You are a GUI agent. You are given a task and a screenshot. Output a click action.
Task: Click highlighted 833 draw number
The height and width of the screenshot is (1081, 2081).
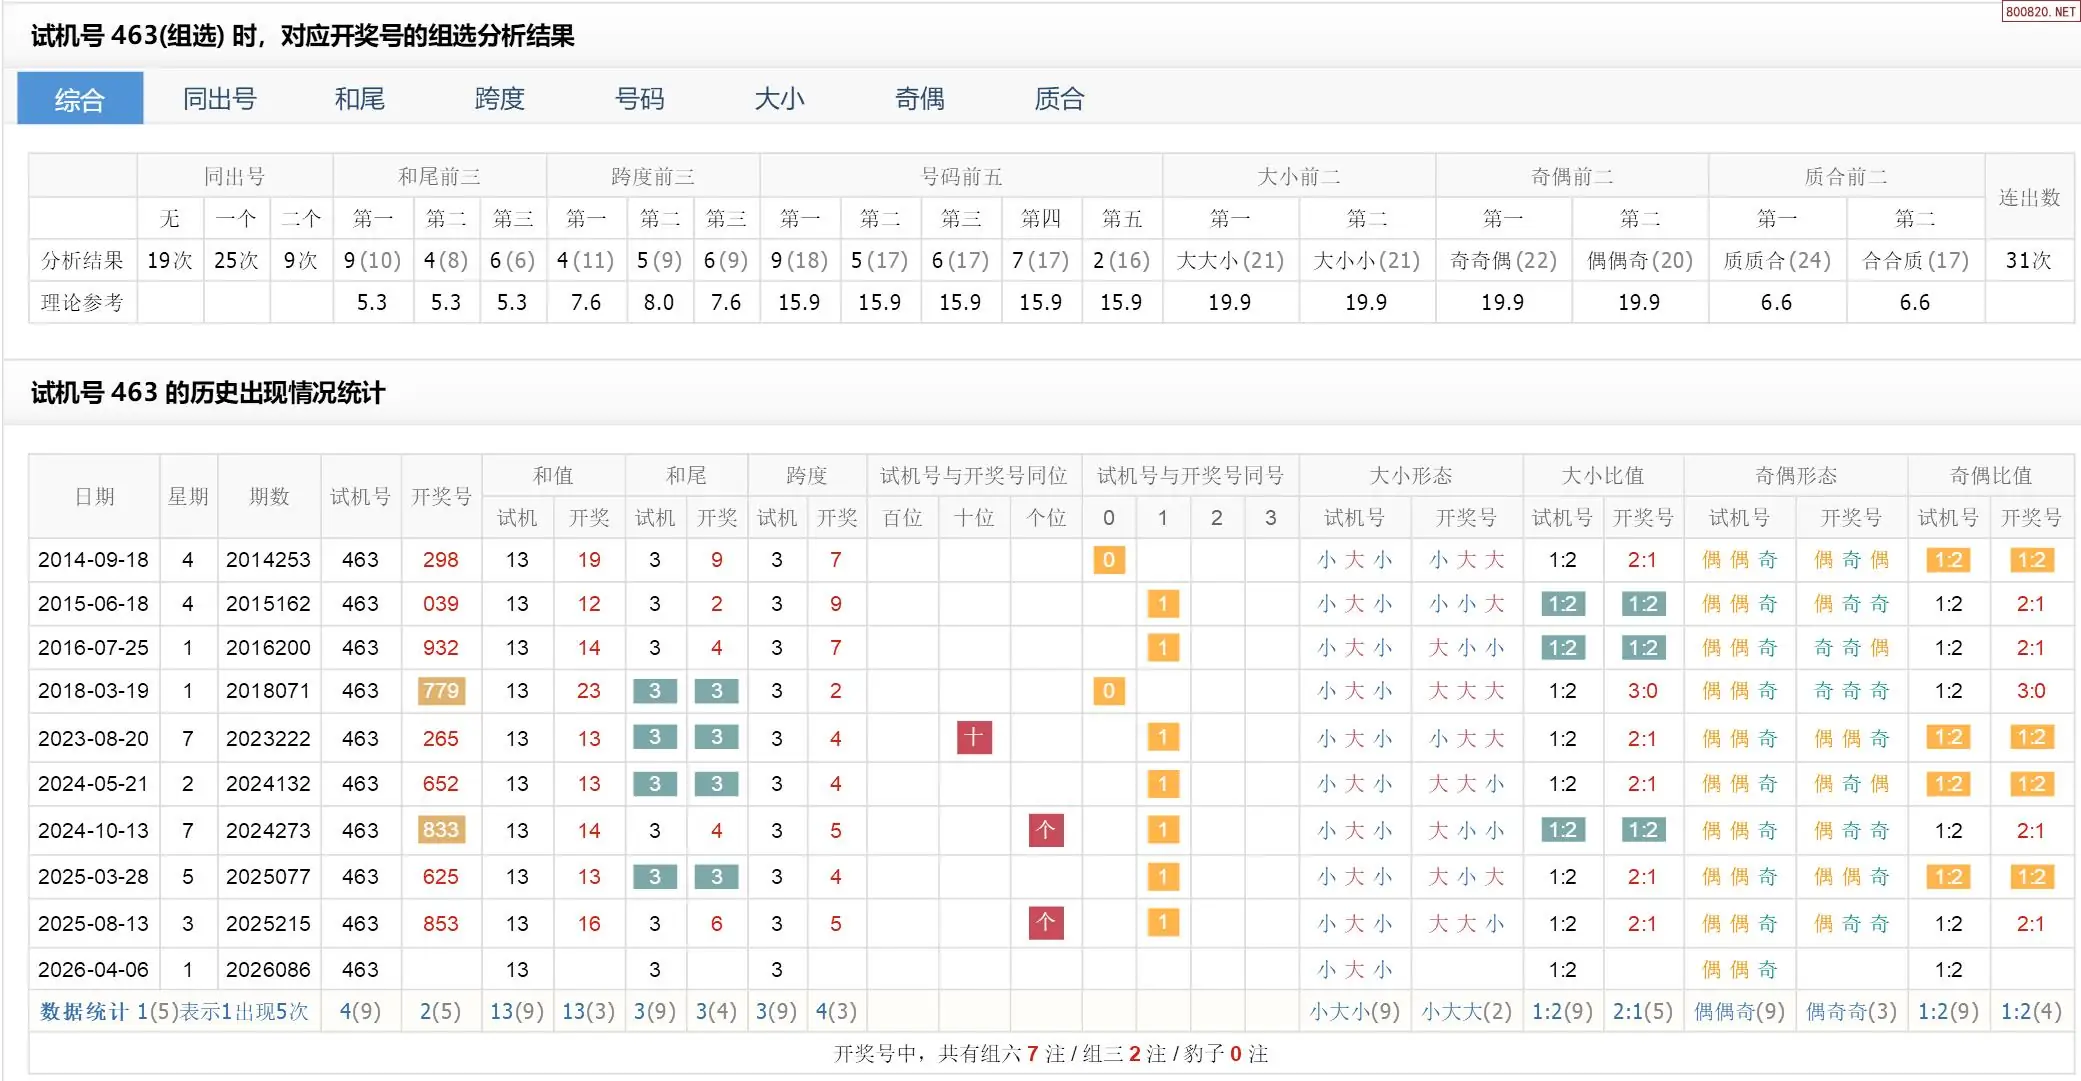[441, 830]
